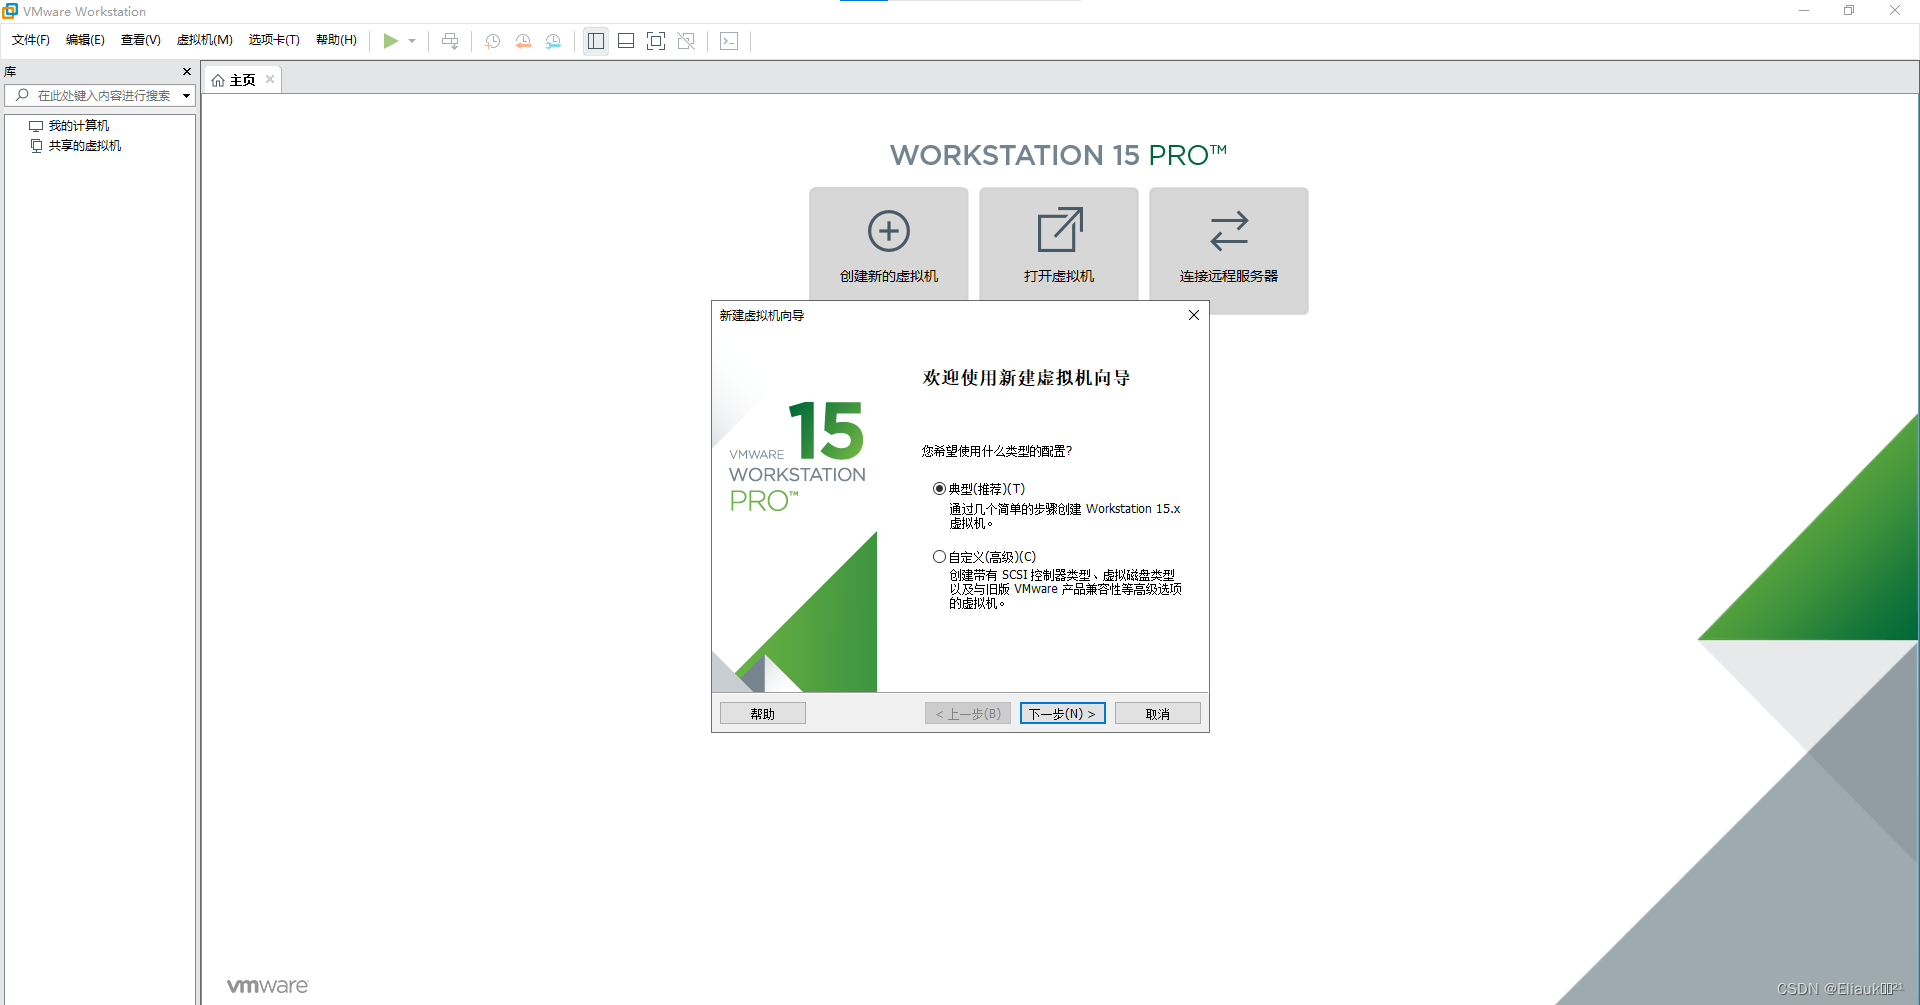Image resolution: width=1920 pixels, height=1005 pixels.
Task: Open the power options dropdown arrow
Action: point(412,41)
